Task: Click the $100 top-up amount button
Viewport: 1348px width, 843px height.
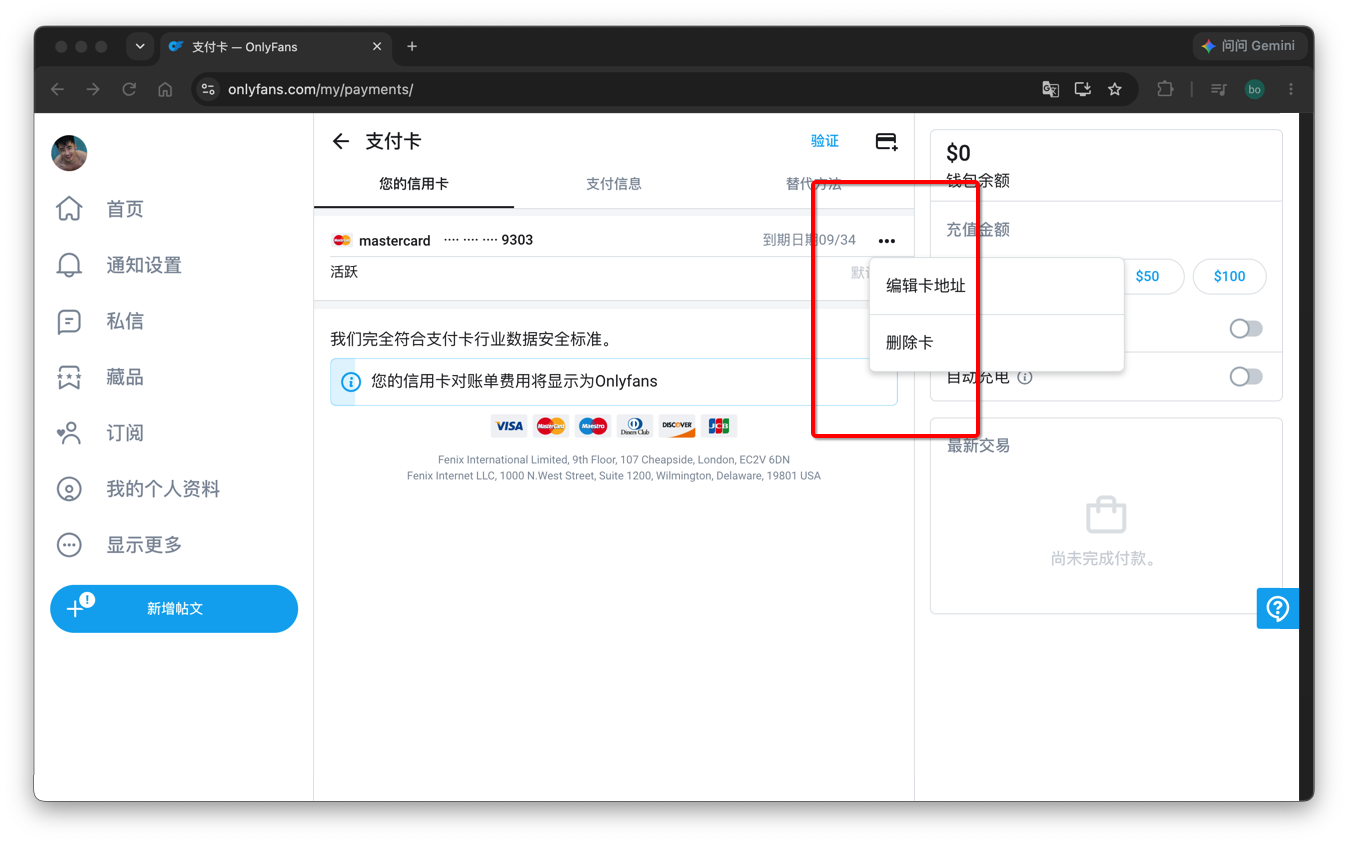Action: 1229,276
